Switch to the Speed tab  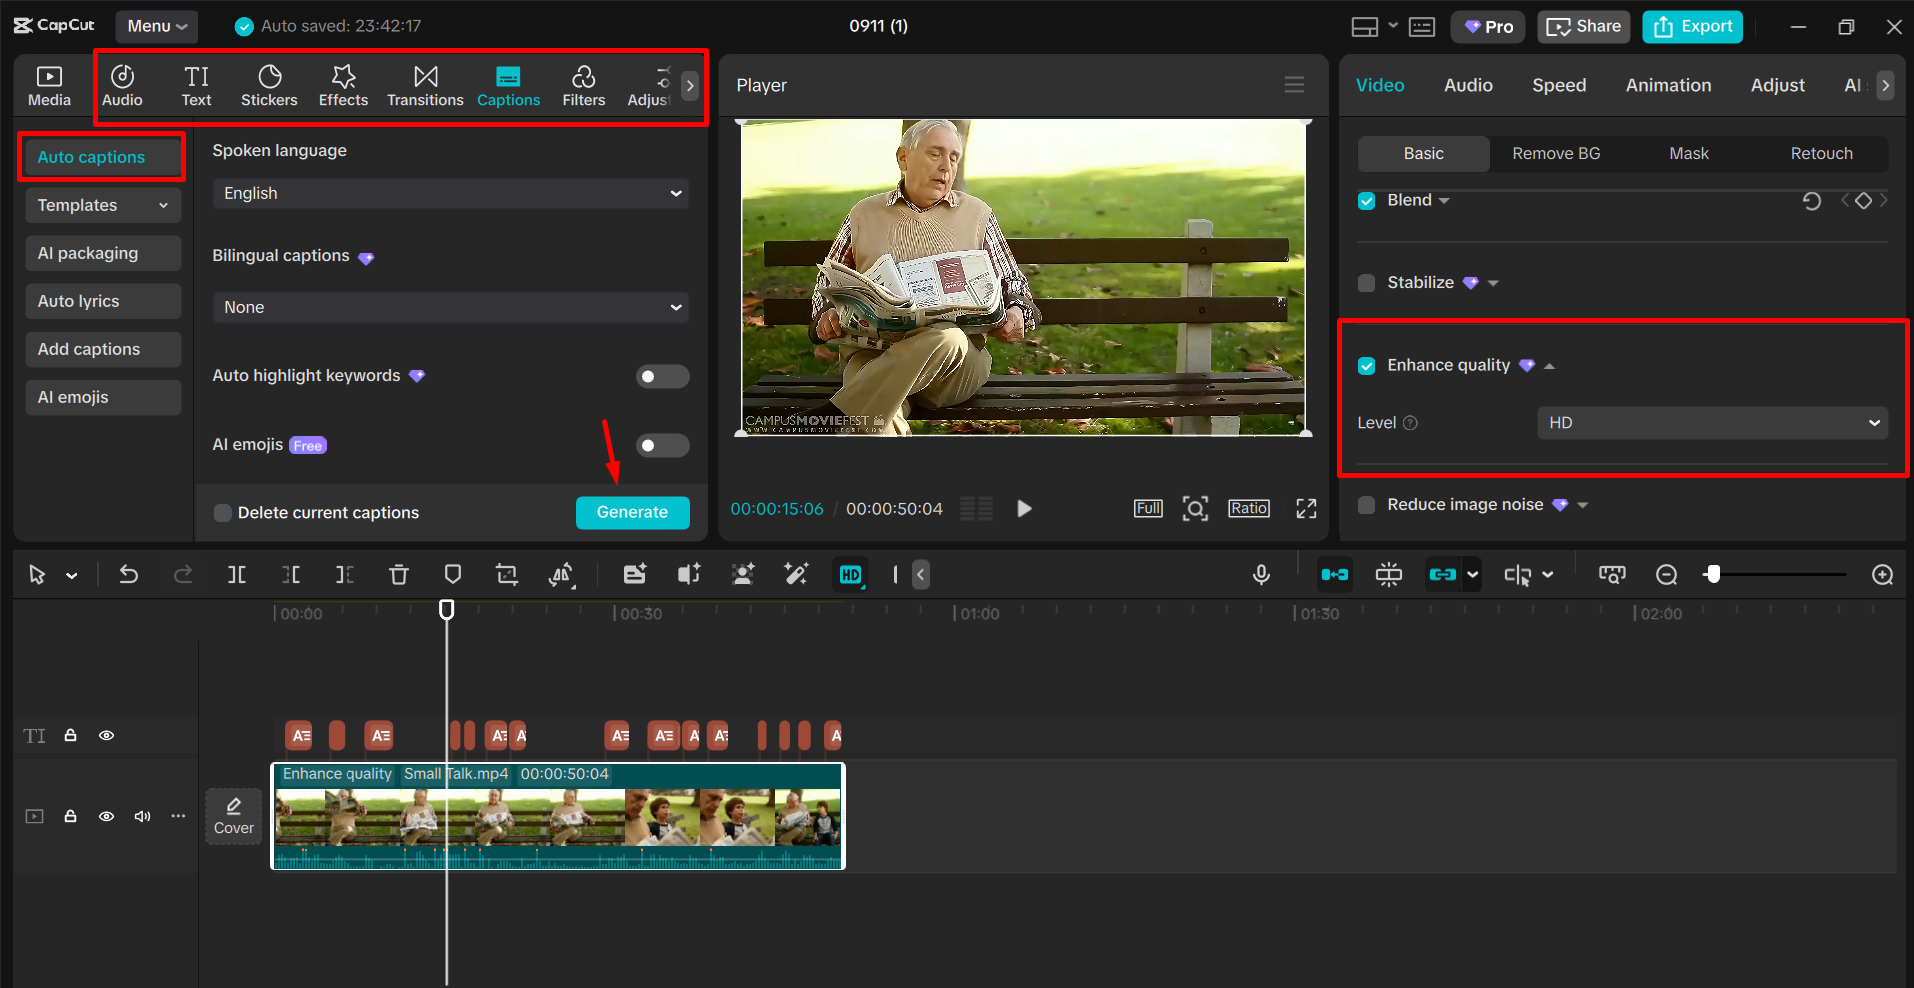coord(1558,86)
